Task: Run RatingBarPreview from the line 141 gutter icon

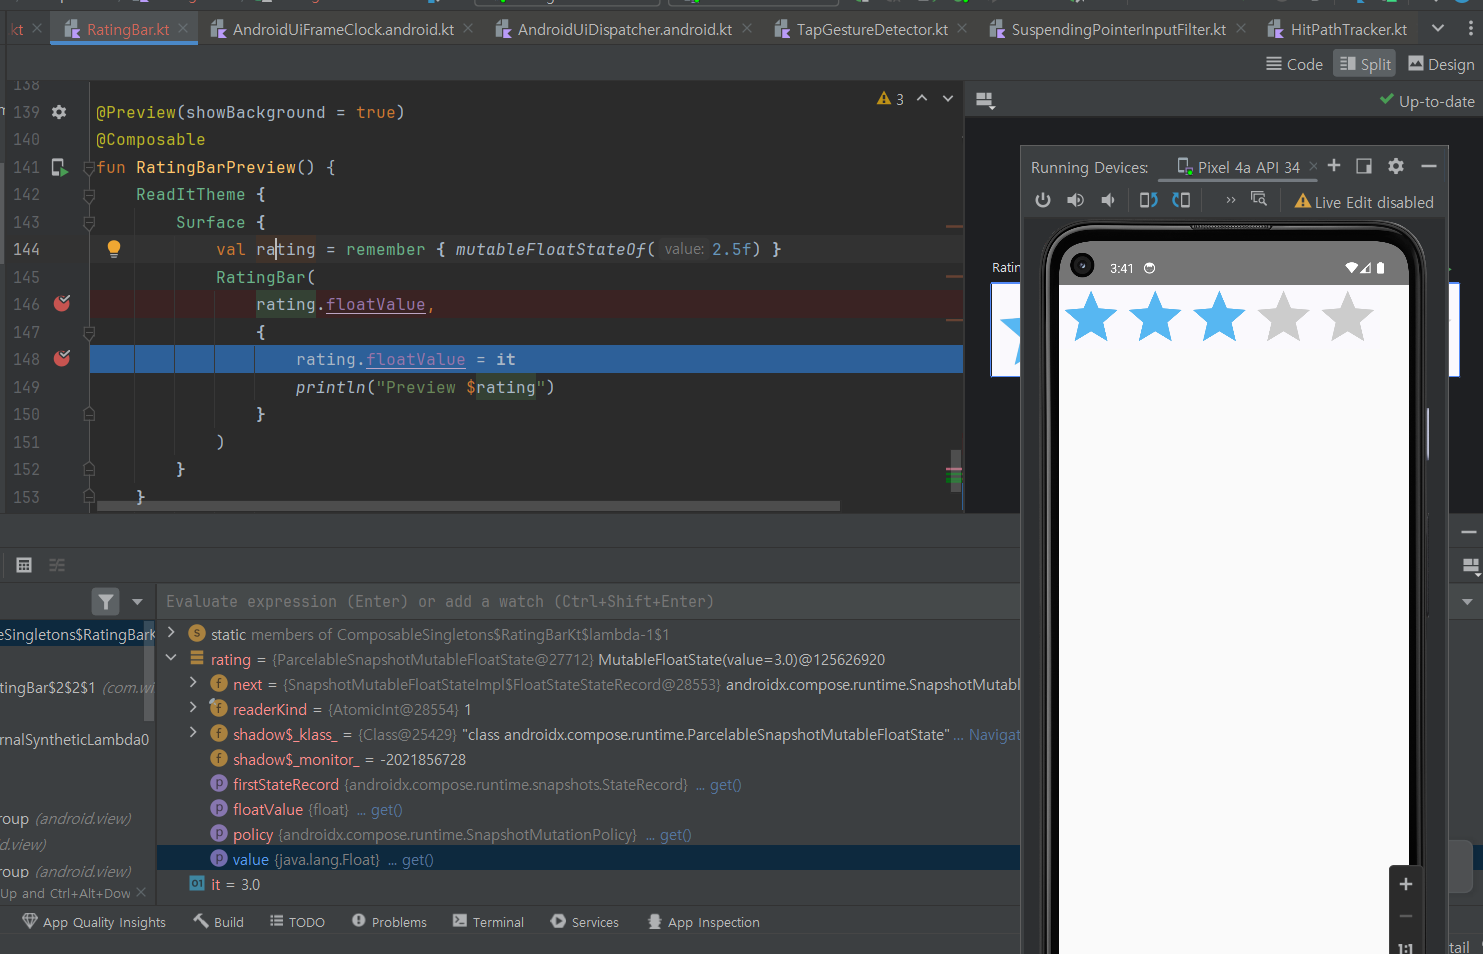Action: click(59, 167)
